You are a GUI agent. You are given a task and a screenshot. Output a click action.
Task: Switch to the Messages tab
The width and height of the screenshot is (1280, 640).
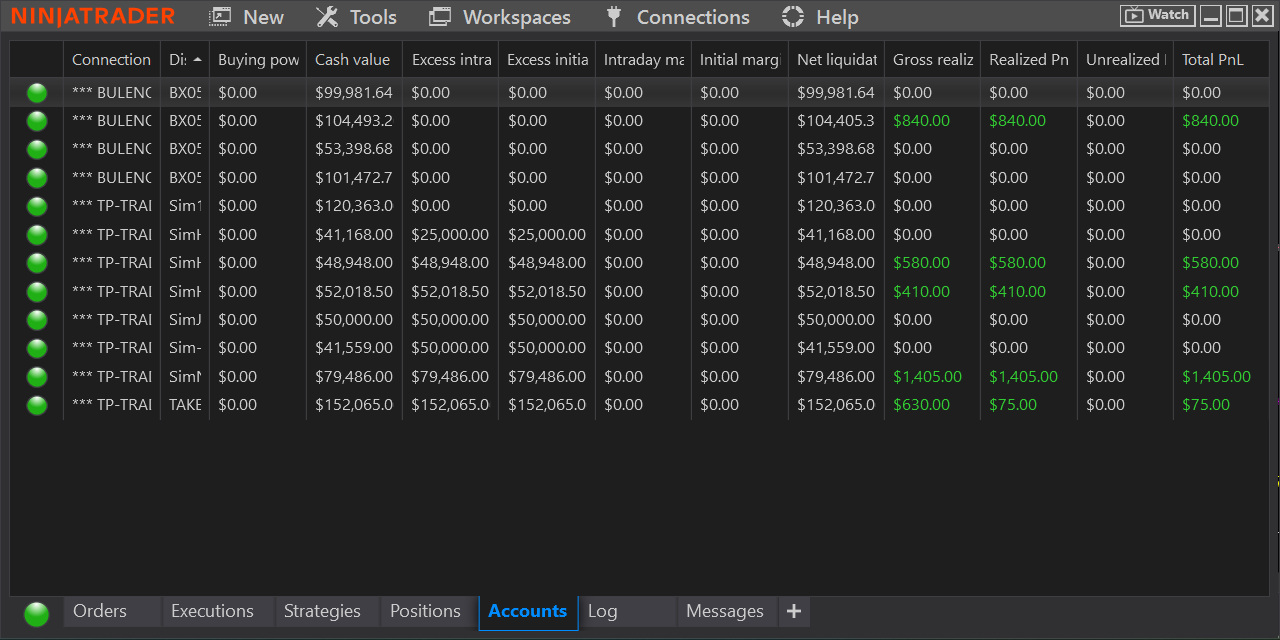click(x=725, y=611)
